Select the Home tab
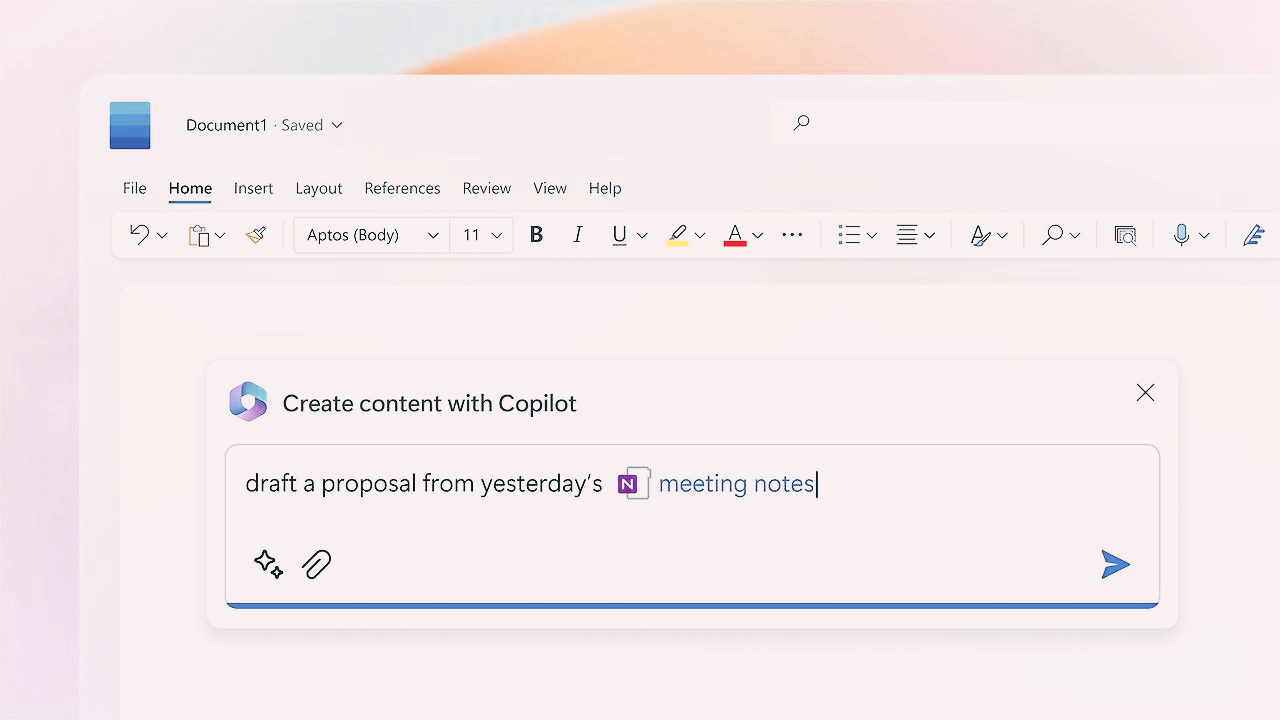The image size is (1280, 720). (x=190, y=188)
